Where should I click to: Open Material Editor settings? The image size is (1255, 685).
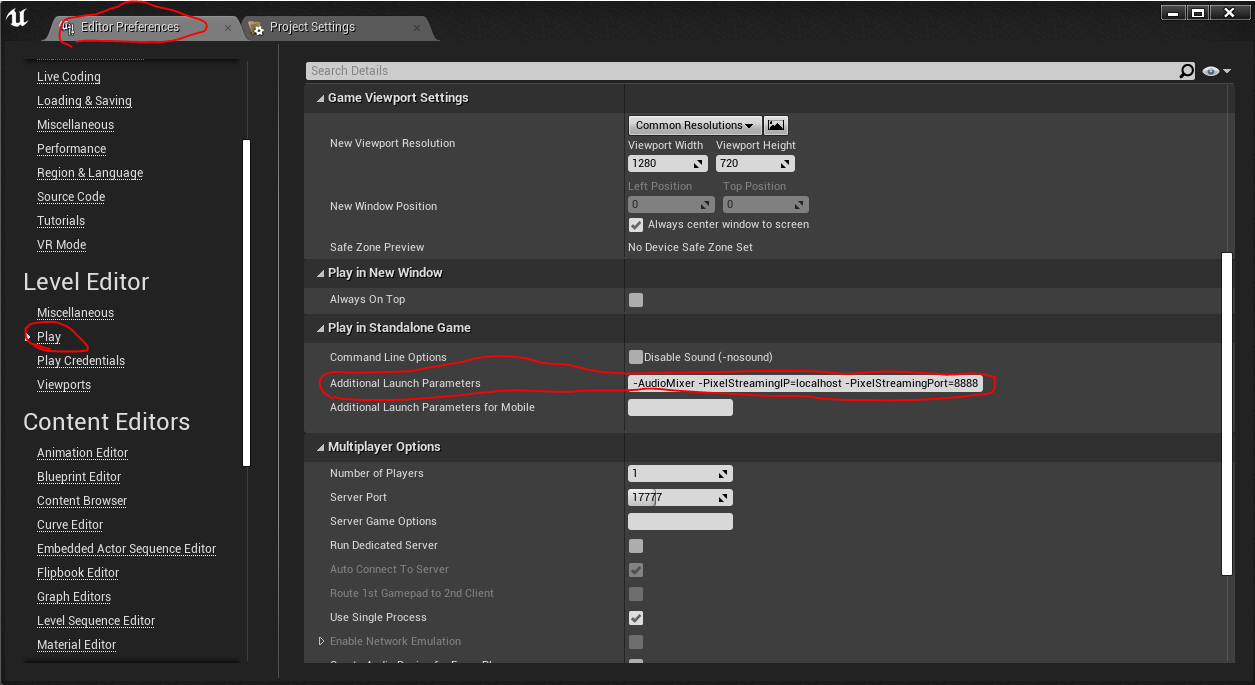(77, 645)
